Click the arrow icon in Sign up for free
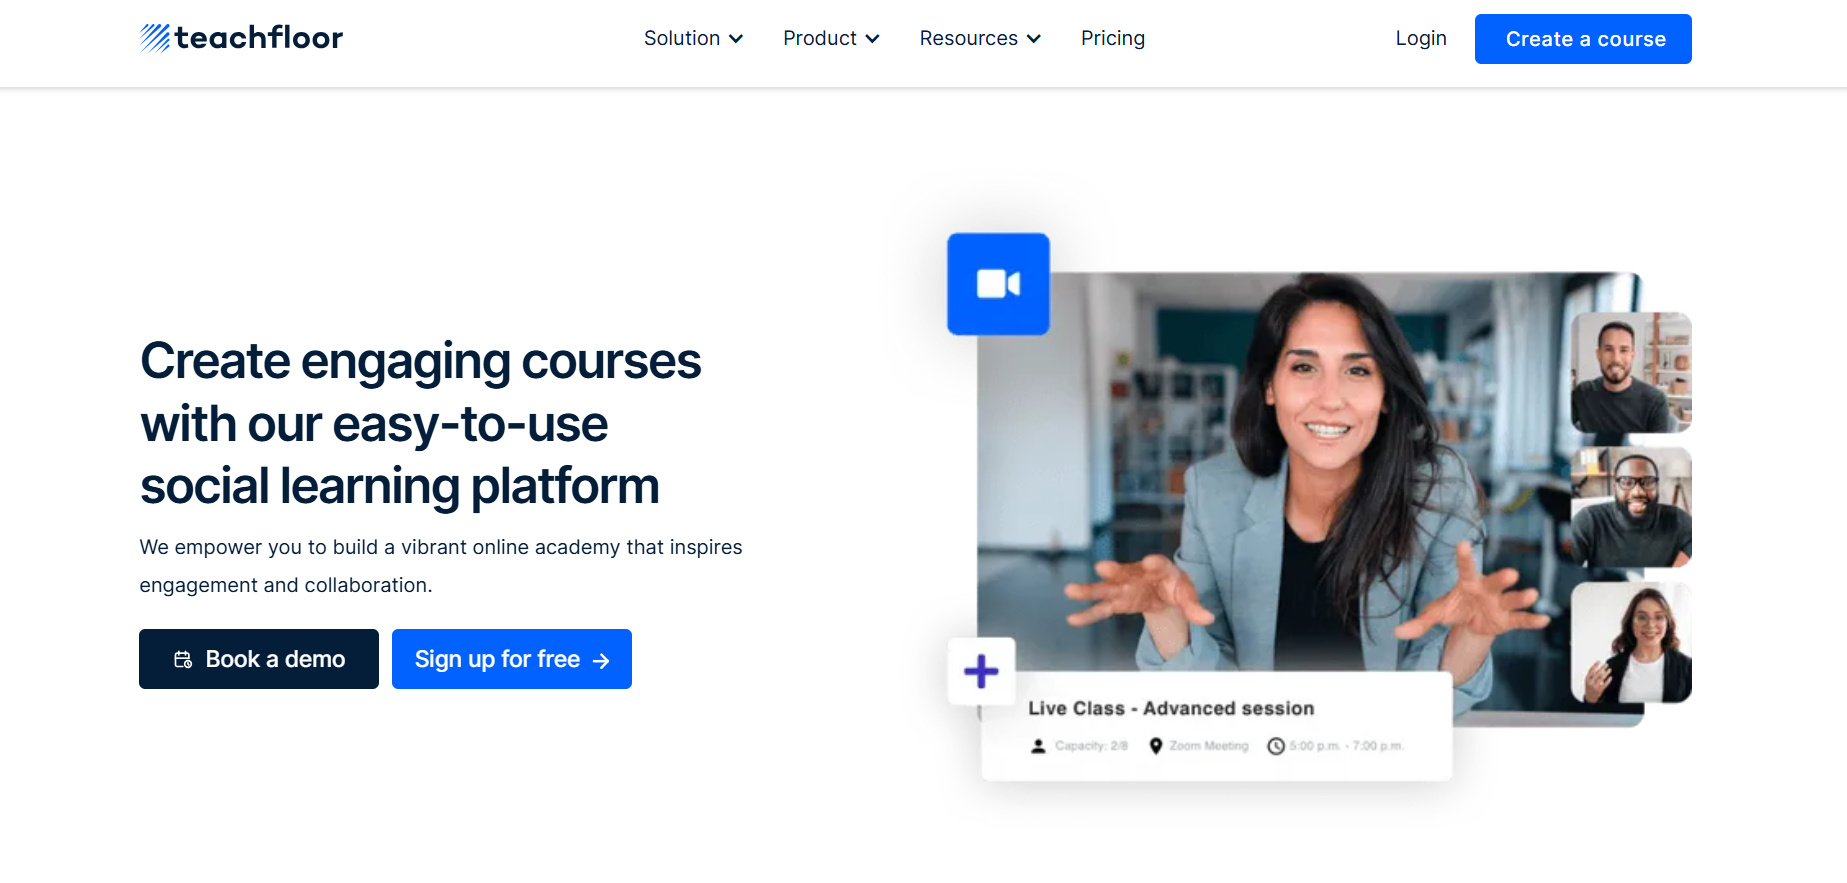1847x883 pixels. (601, 661)
